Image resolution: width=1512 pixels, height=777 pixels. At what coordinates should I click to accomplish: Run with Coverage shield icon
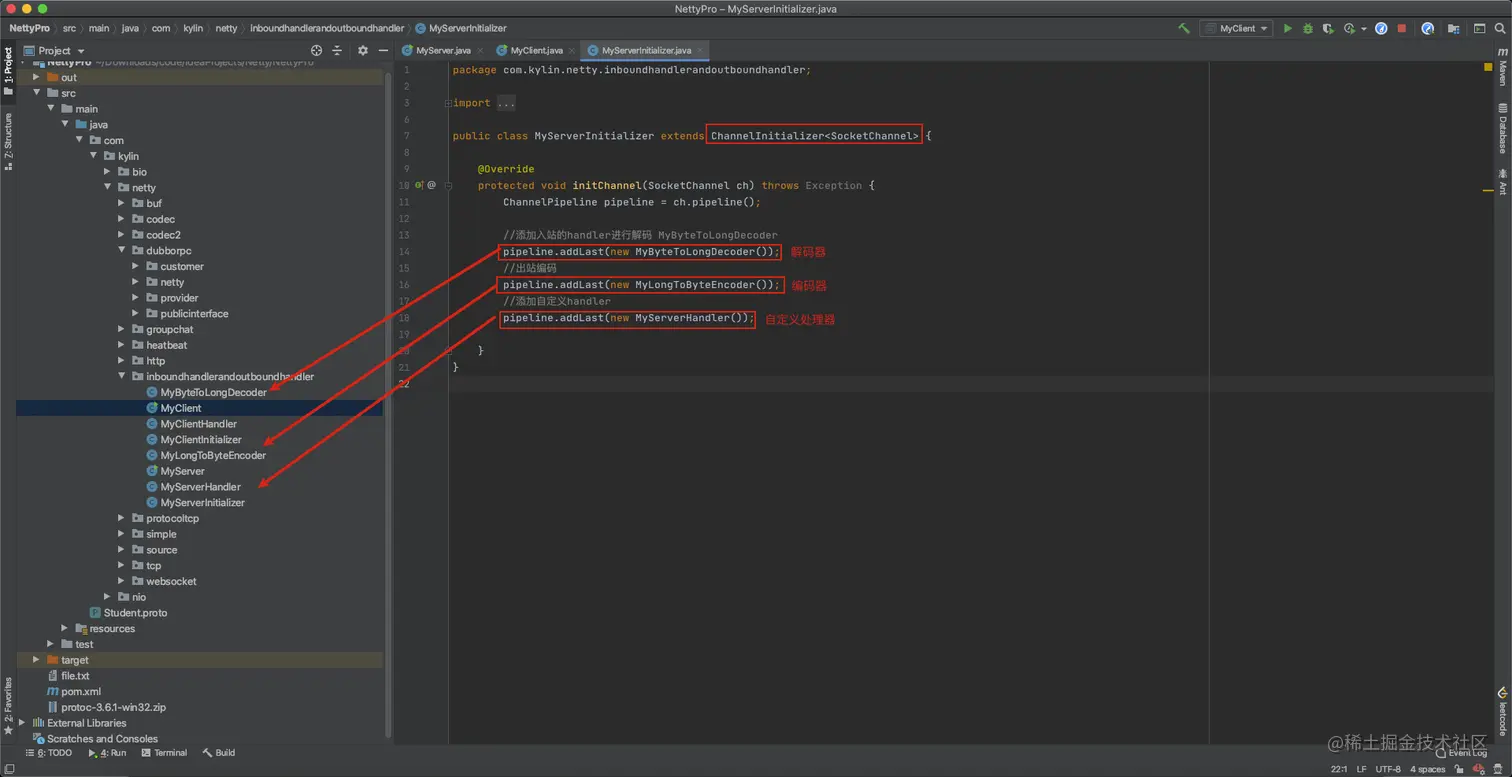[1328, 29]
